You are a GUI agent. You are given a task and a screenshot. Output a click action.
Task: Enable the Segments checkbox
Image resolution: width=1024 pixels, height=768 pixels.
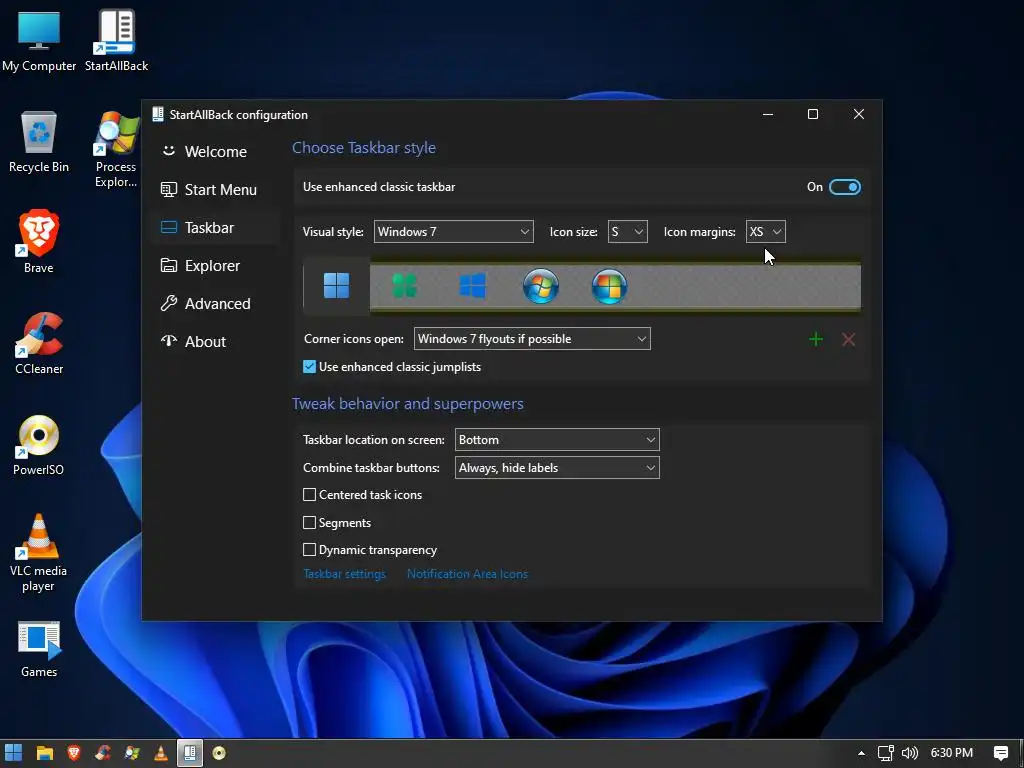(310, 522)
